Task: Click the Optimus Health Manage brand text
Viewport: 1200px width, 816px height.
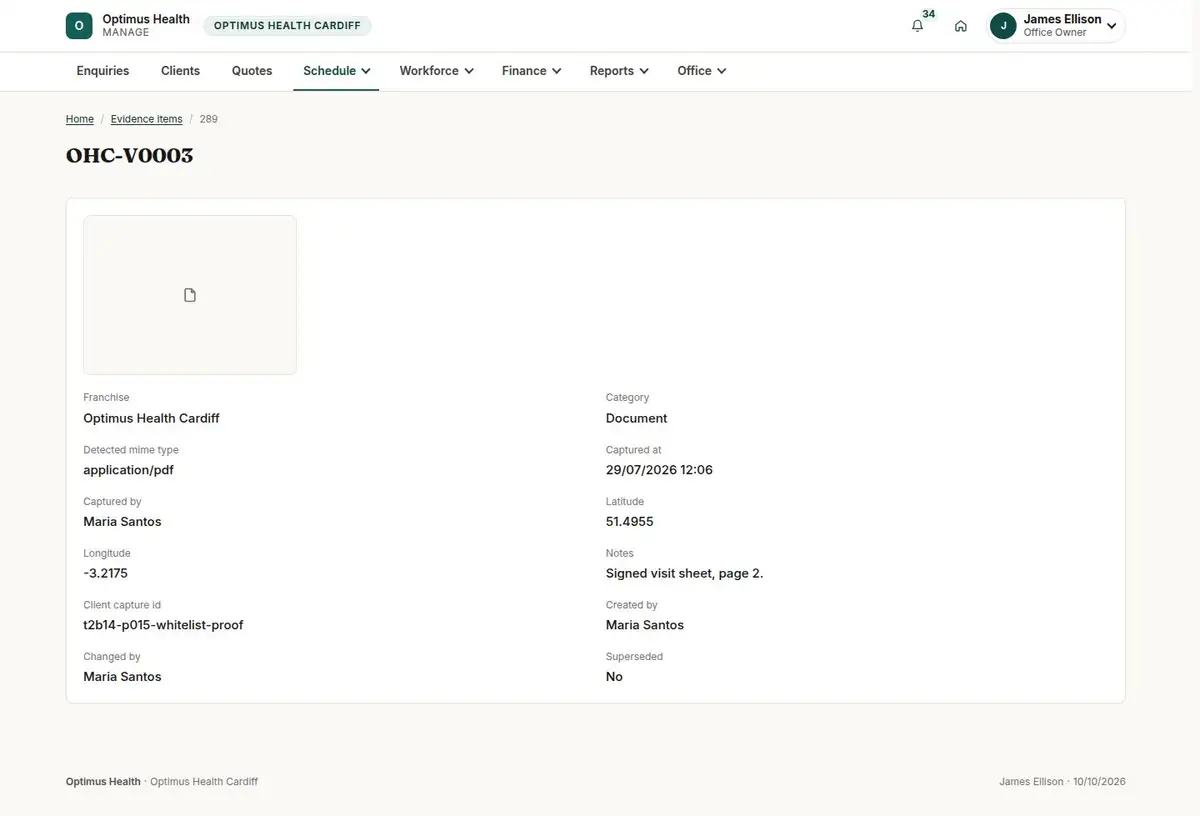Action: [146, 26]
